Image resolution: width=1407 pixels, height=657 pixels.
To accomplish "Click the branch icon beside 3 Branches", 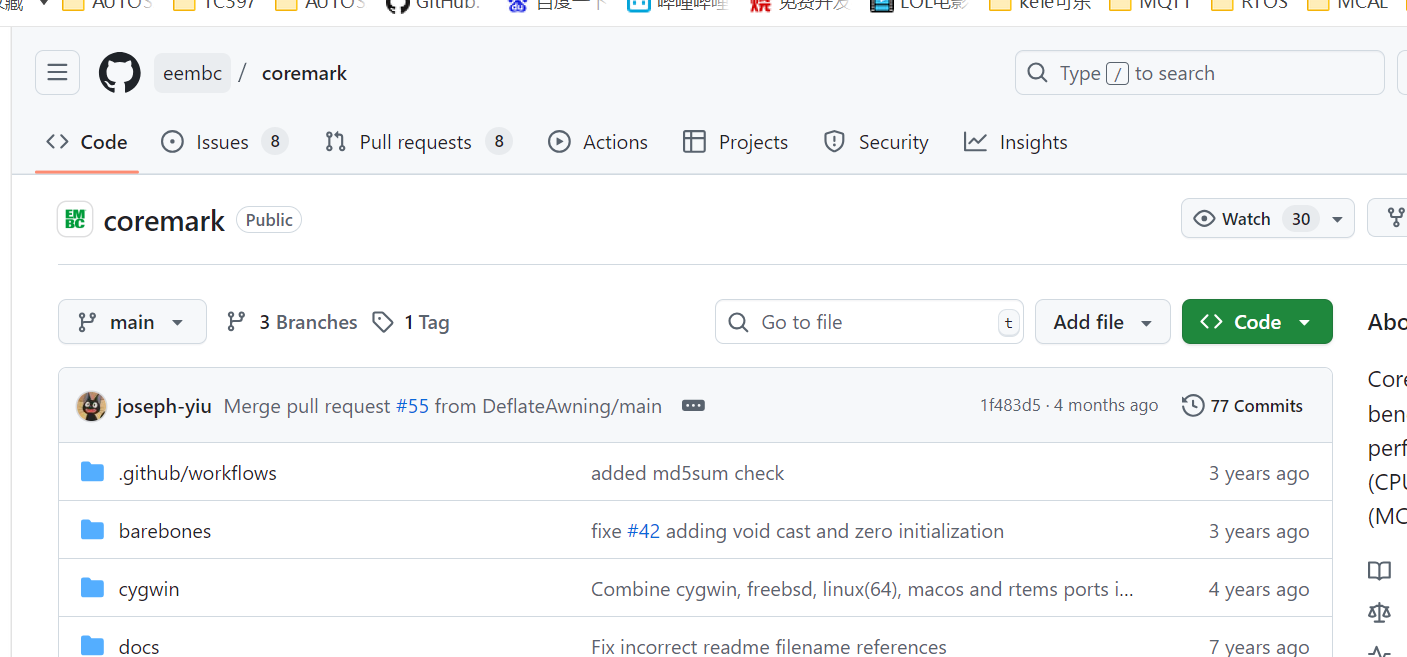I will click(x=236, y=322).
